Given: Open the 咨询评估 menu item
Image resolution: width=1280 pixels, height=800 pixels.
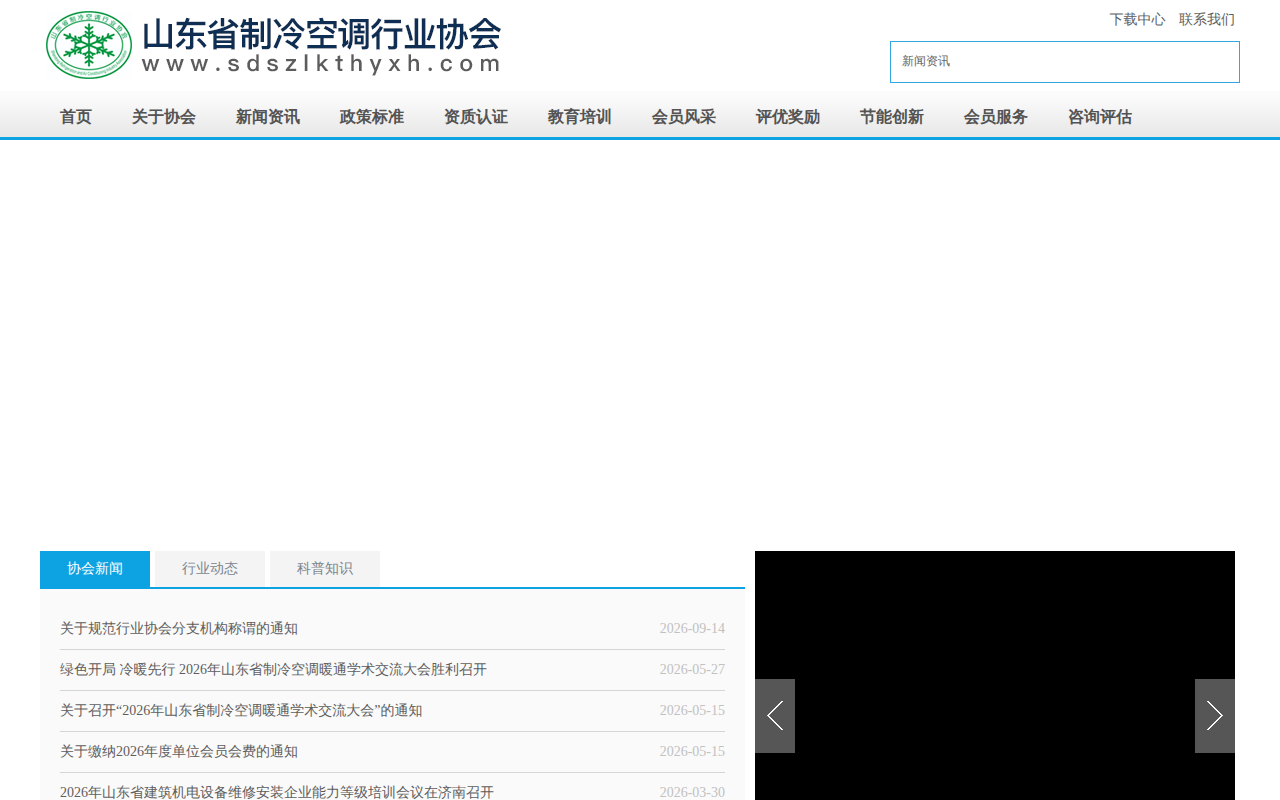Looking at the screenshot, I should (x=1100, y=117).
